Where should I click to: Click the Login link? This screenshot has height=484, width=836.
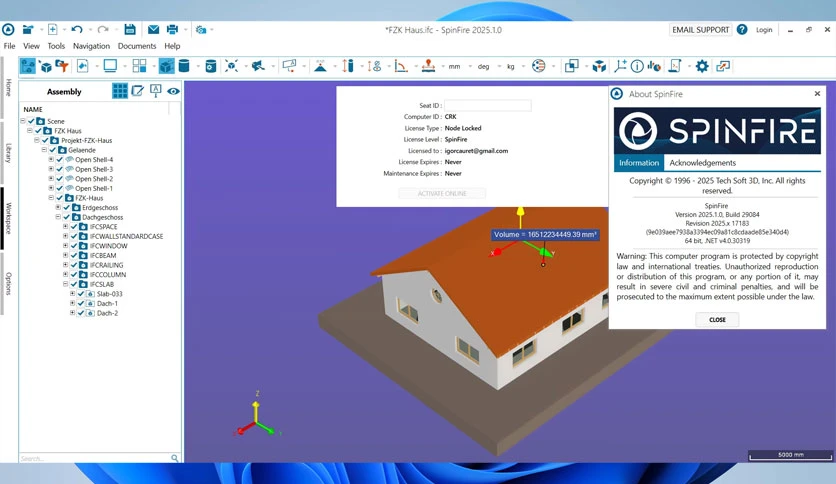763,30
